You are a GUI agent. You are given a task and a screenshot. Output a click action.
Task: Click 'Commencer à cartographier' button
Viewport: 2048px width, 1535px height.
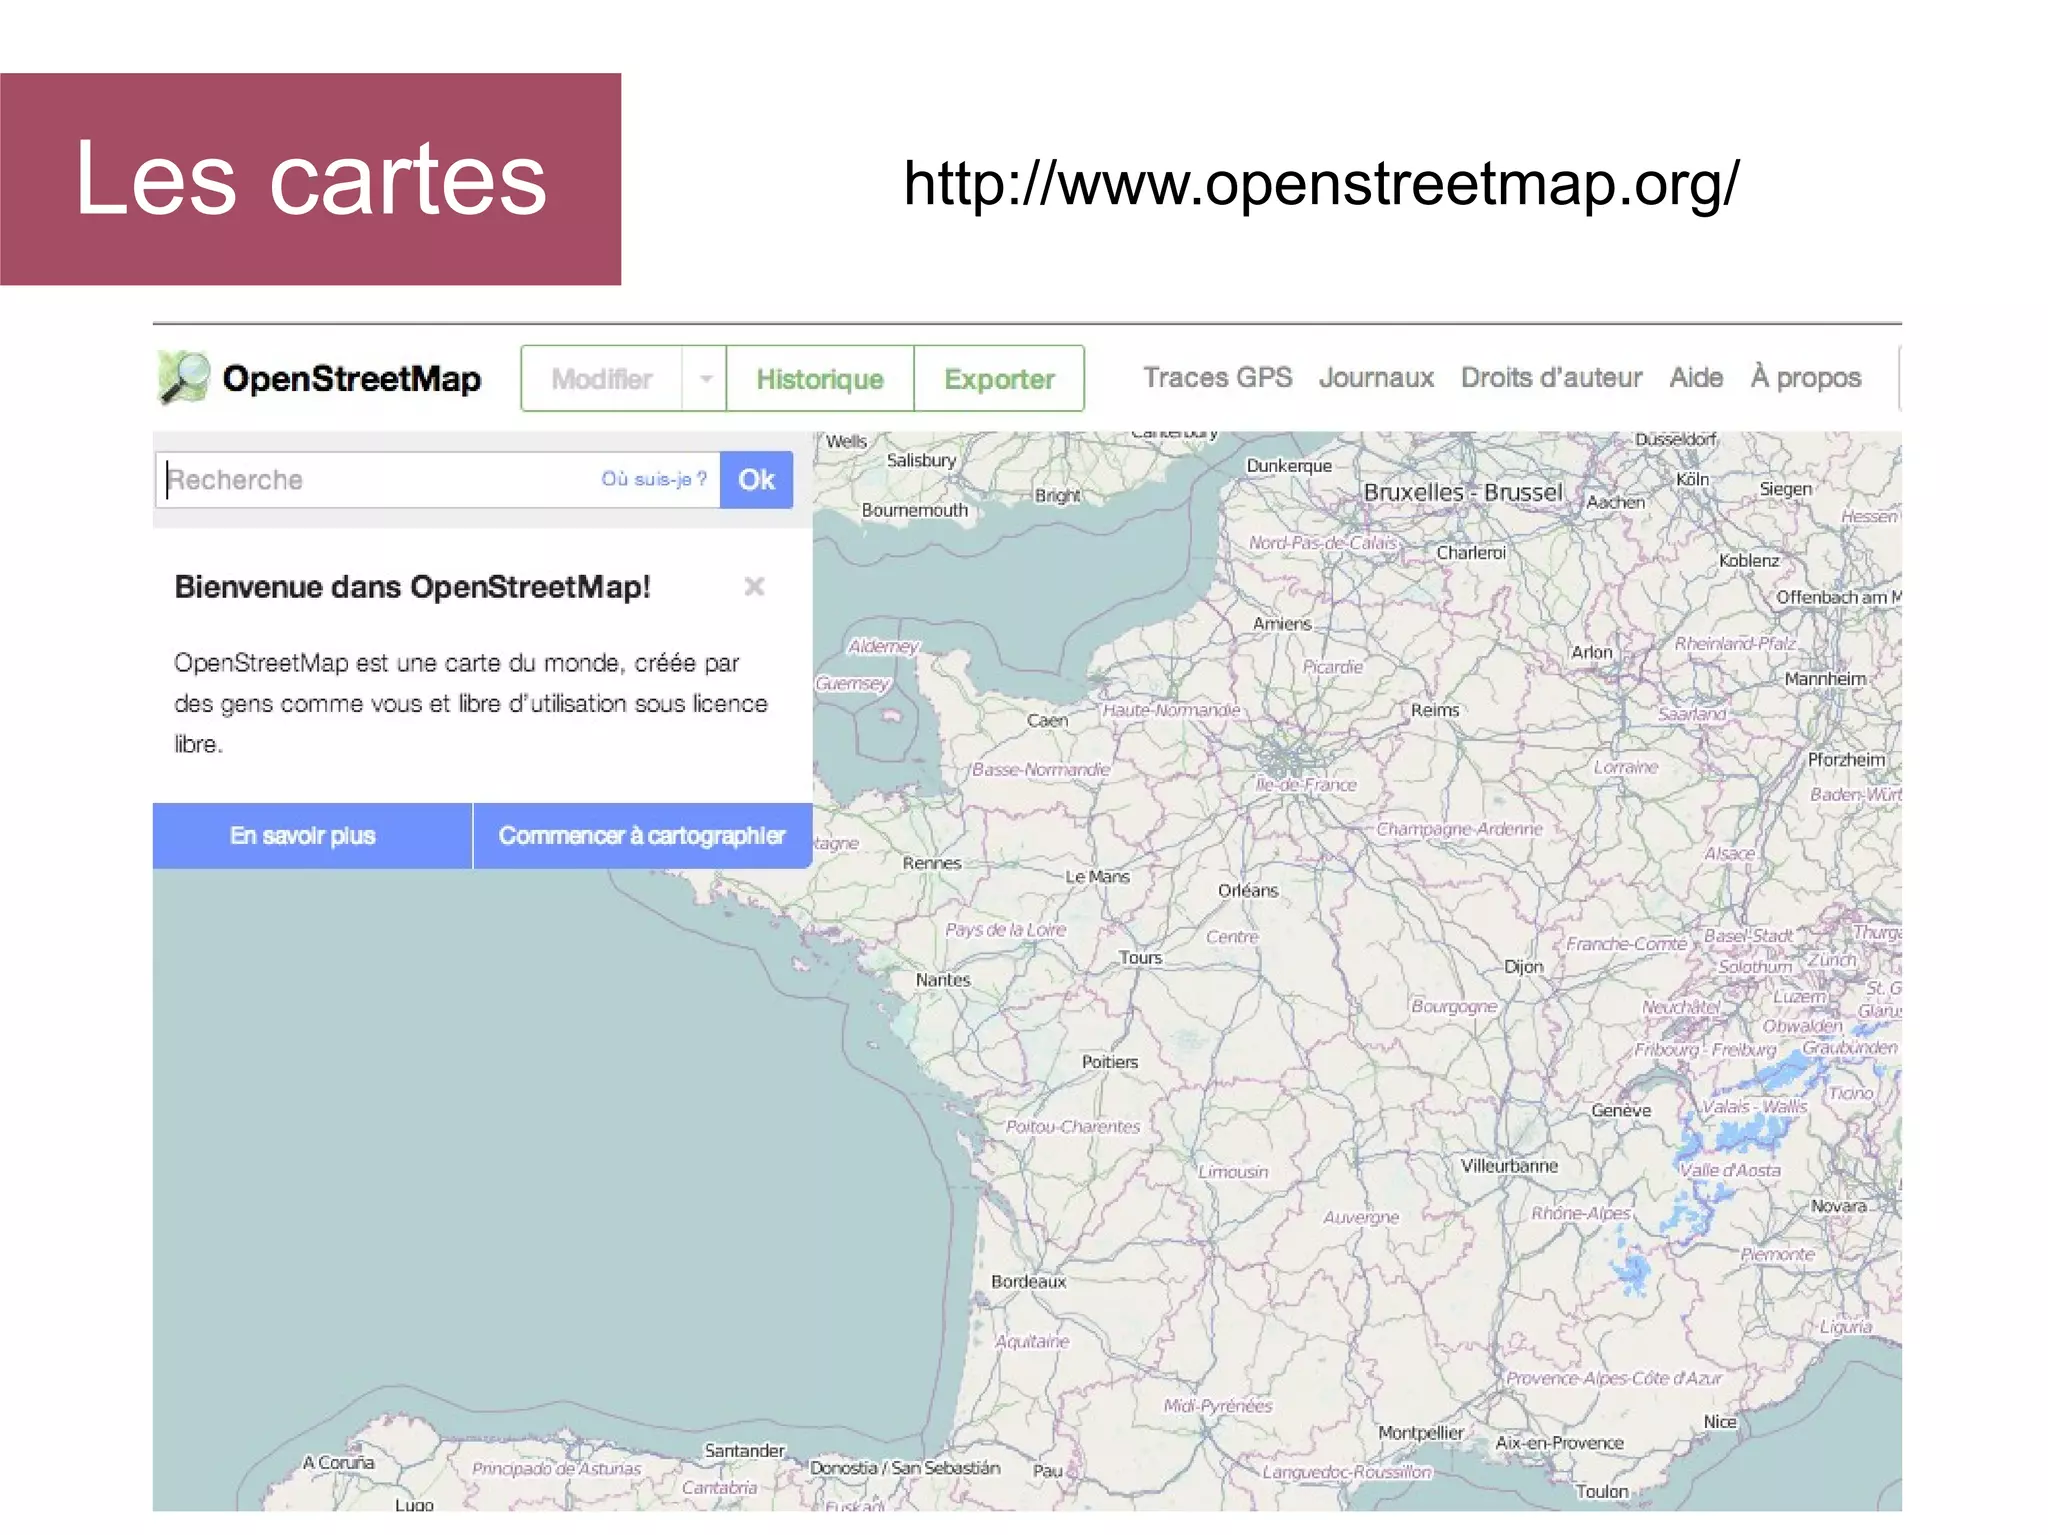(642, 836)
